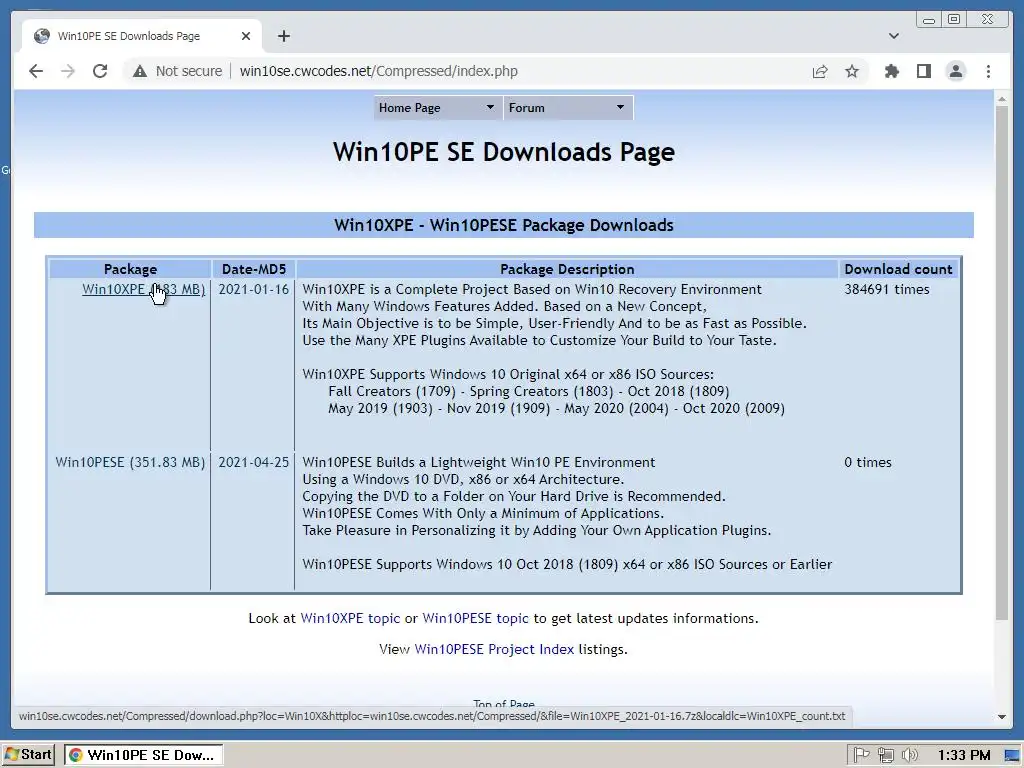This screenshot has height=768, width=1024.
Task: Open the network tray icon
Action: [886, 756]
